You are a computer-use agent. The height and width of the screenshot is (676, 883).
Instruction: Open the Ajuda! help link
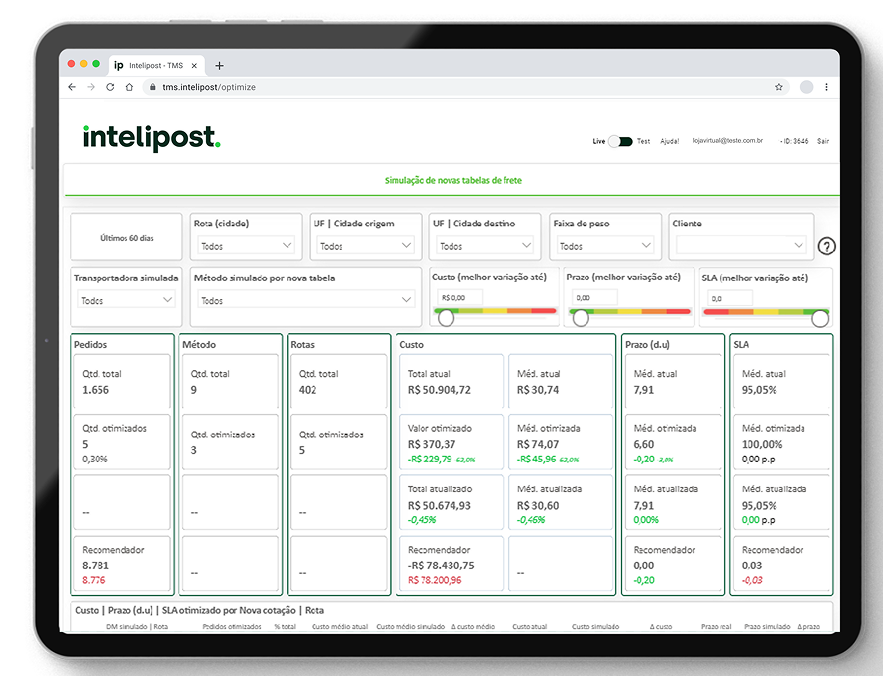pyautogui.click(x=670, y=141)
